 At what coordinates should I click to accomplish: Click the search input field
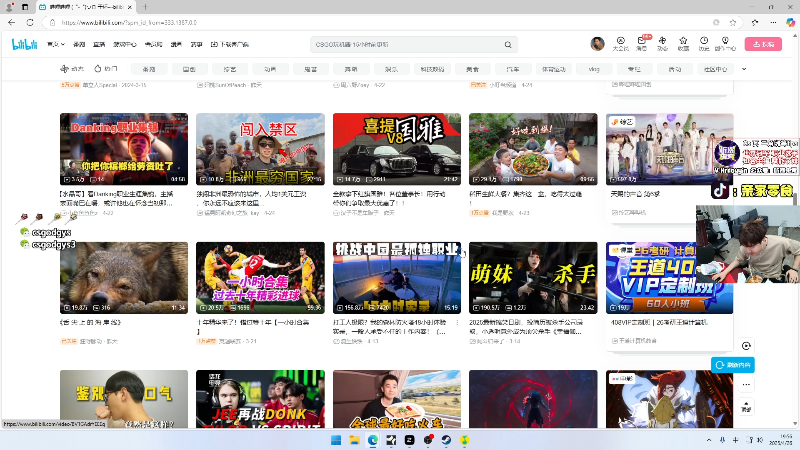point(408,44)
